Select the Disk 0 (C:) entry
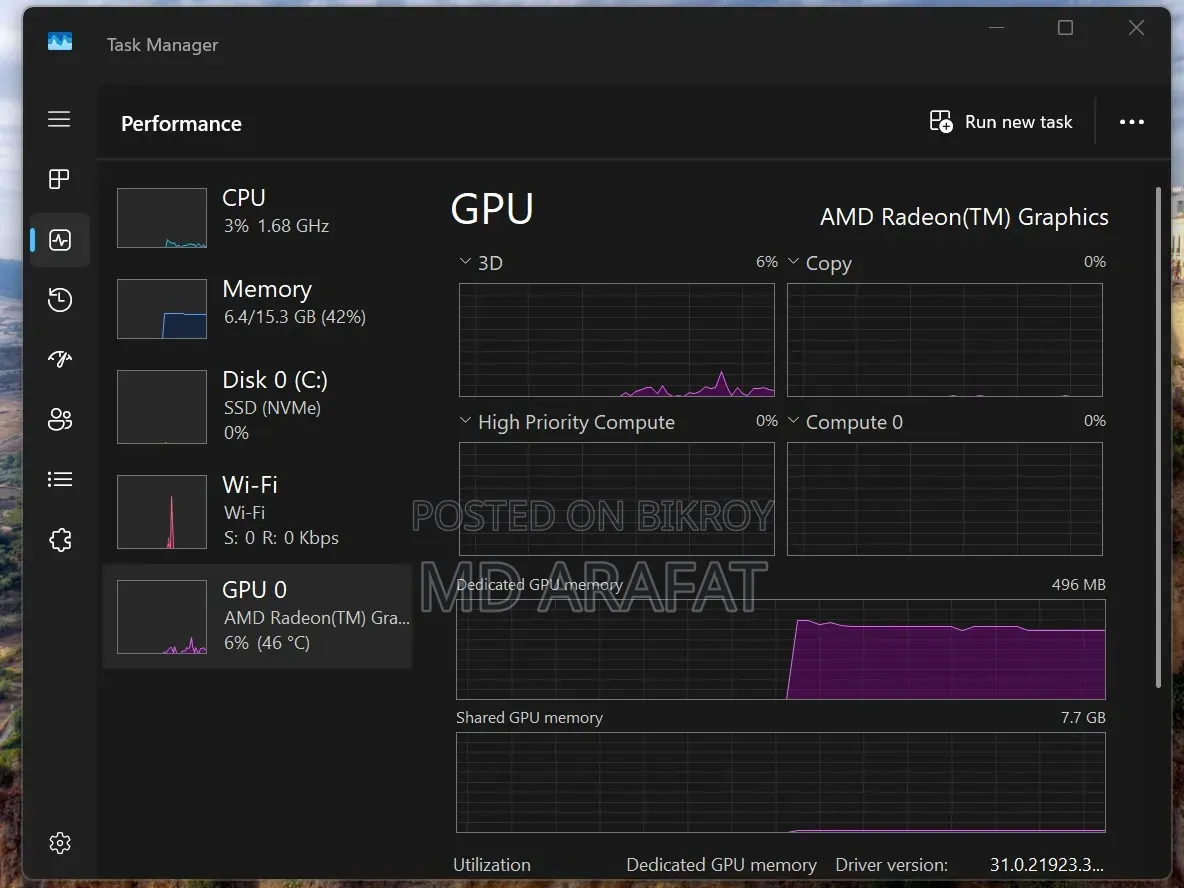 [257, 406]
